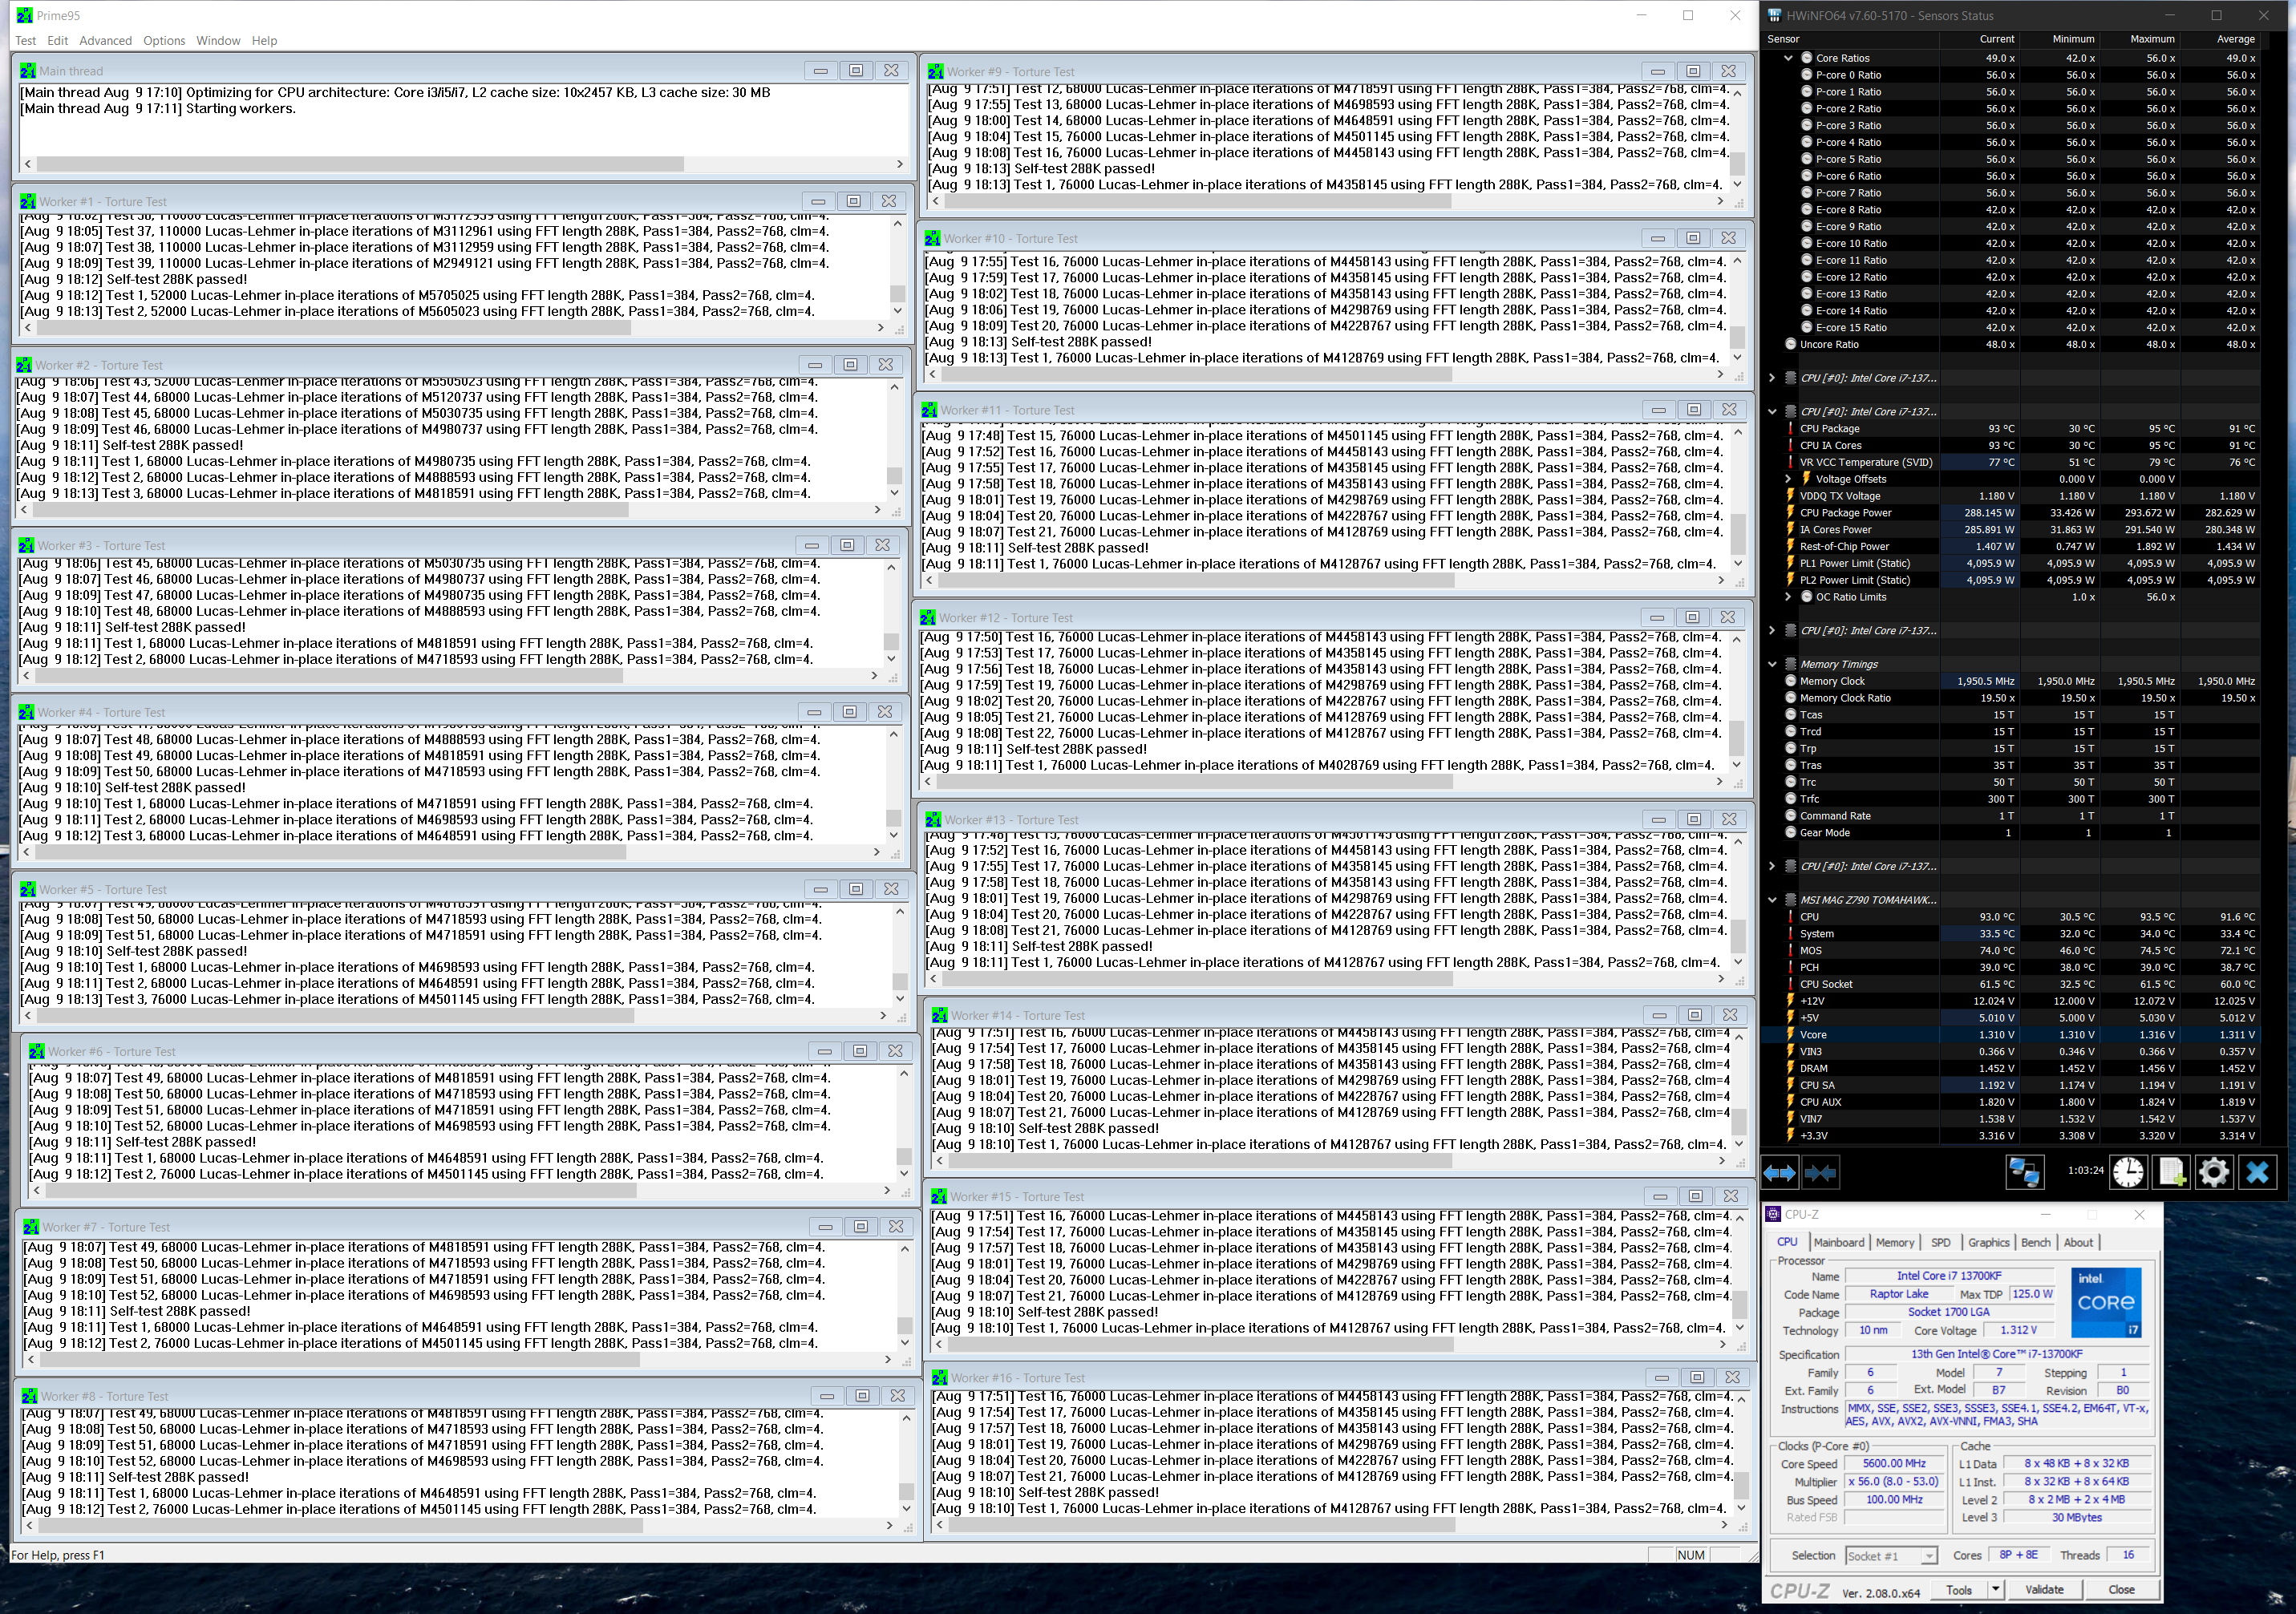This screenshot has width=2296, height=1614.
Task: Expand the first CPU [#0] Intel Core section
Action: (x=1772, y=378)
